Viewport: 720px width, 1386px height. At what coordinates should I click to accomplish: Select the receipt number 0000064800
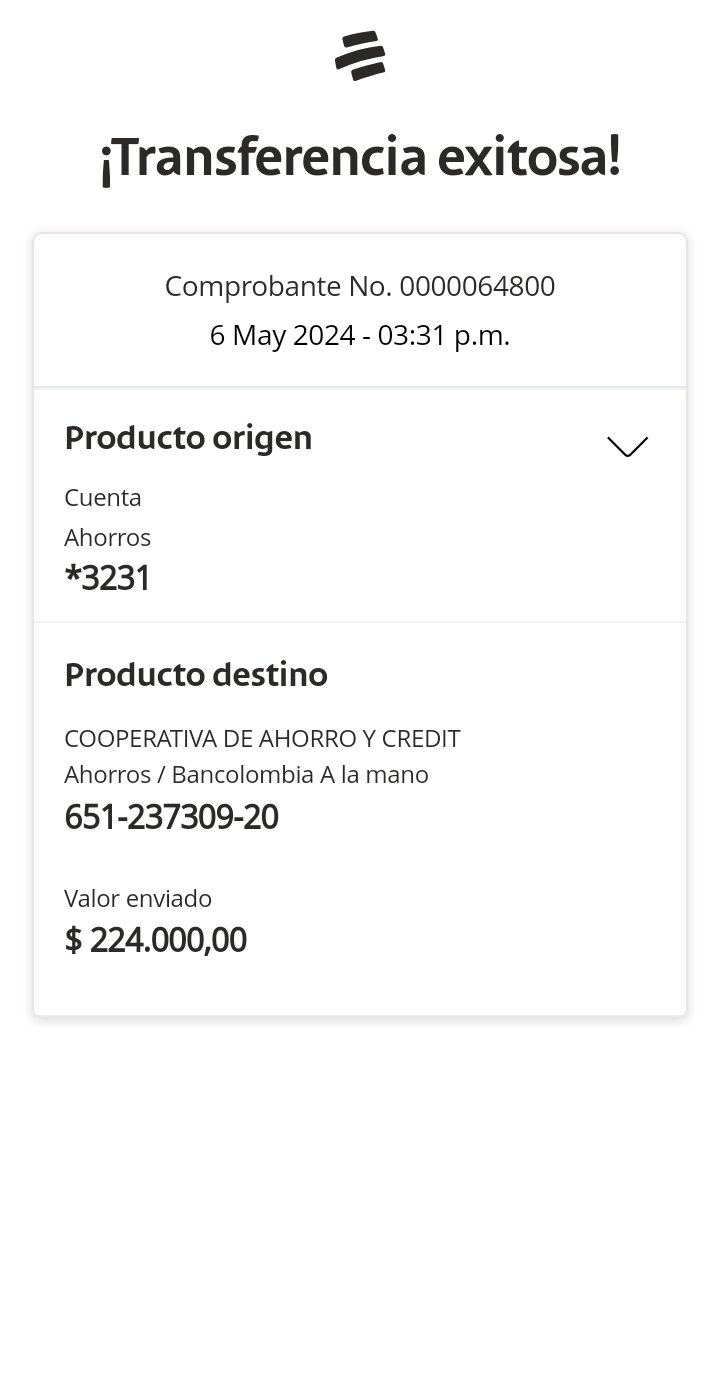(477, 287)
